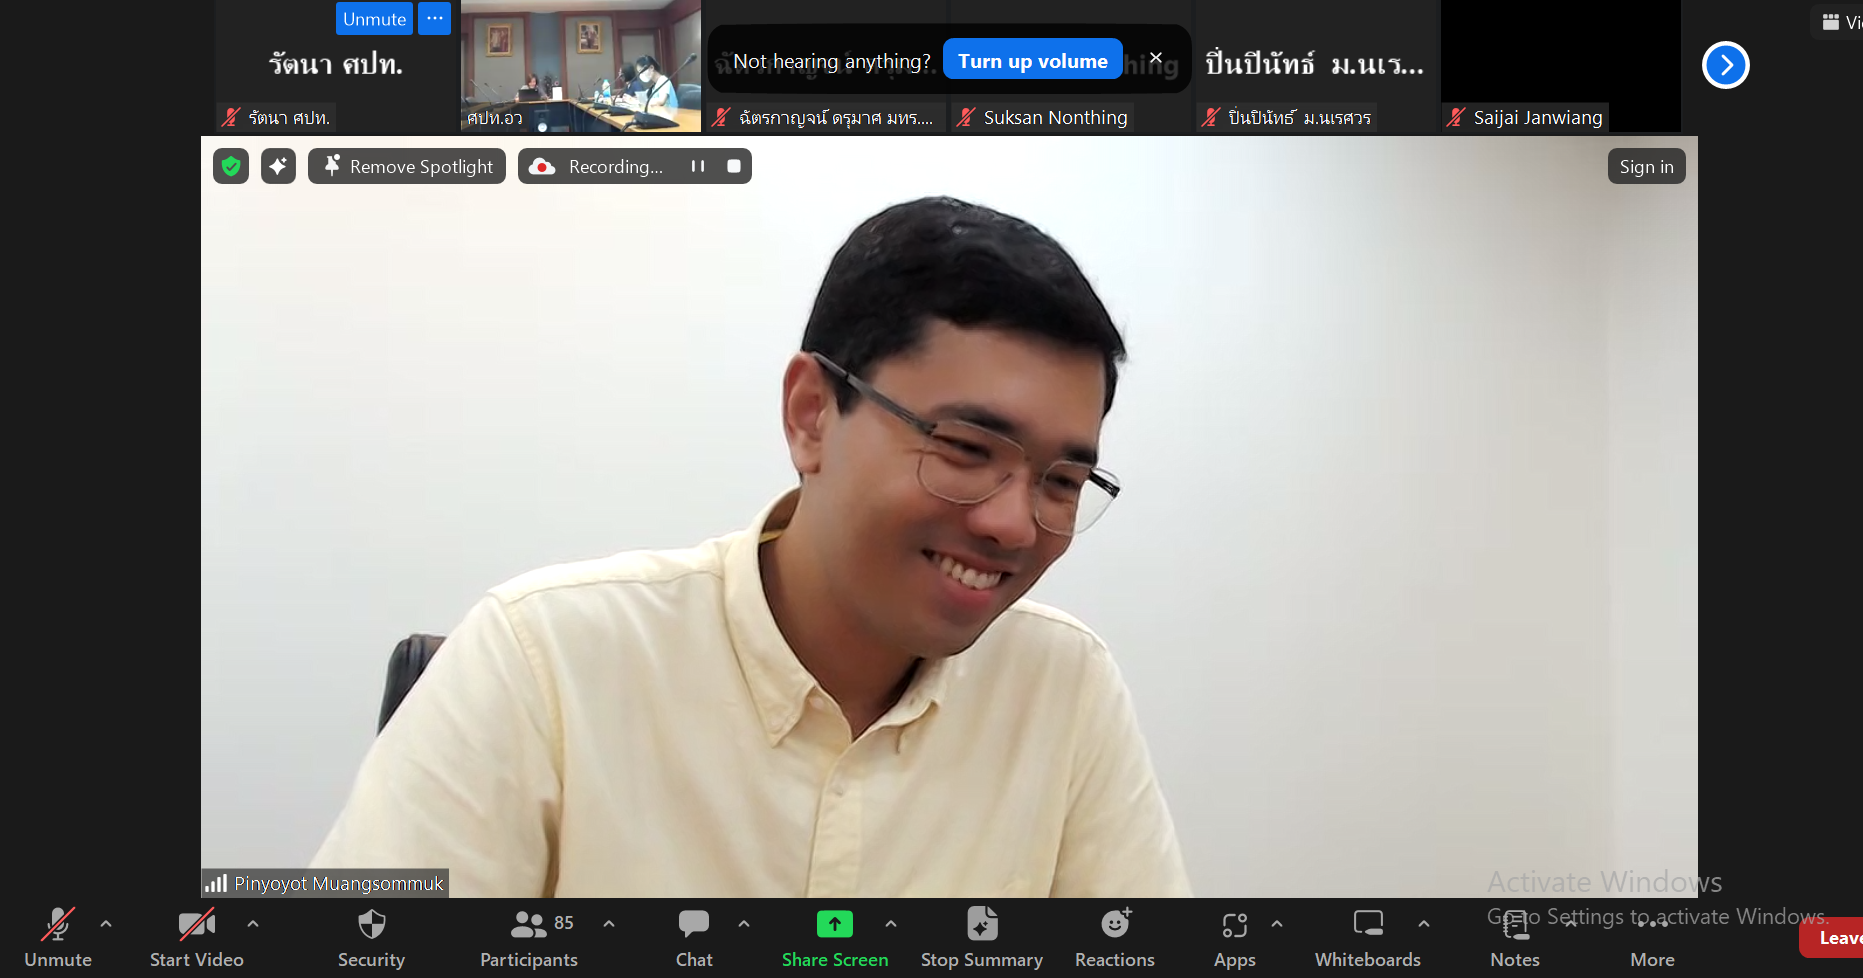Stop the cloud recording

tap(734, 166)
